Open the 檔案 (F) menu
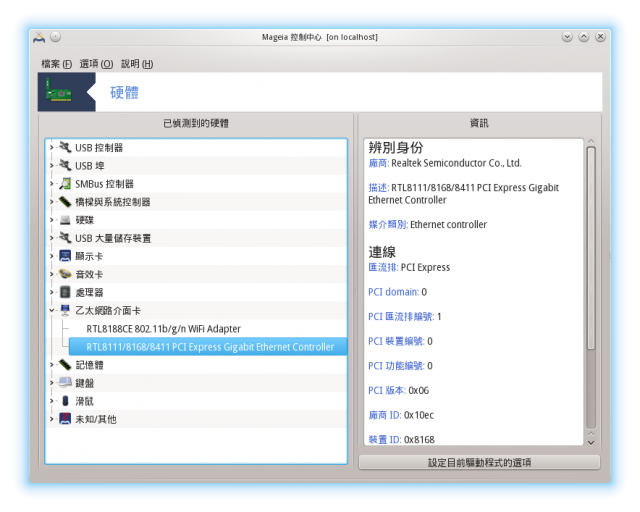The image size is (640, 512). pos(56,64)
